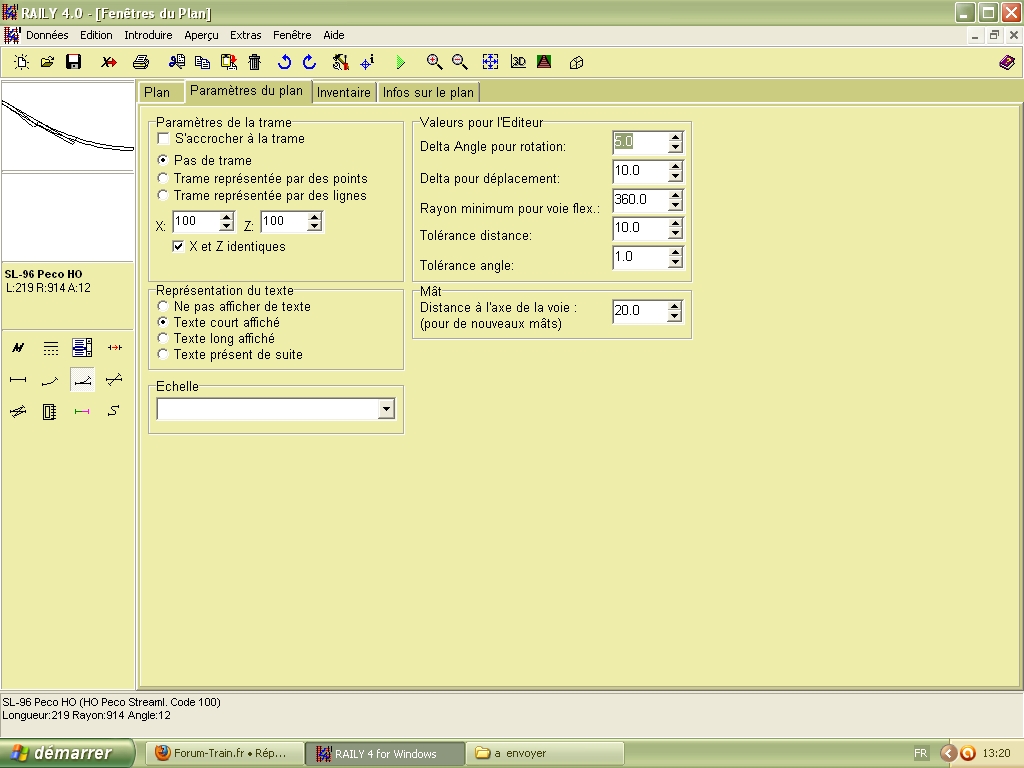Click the Tolérance distance input field

pos(640,228)
